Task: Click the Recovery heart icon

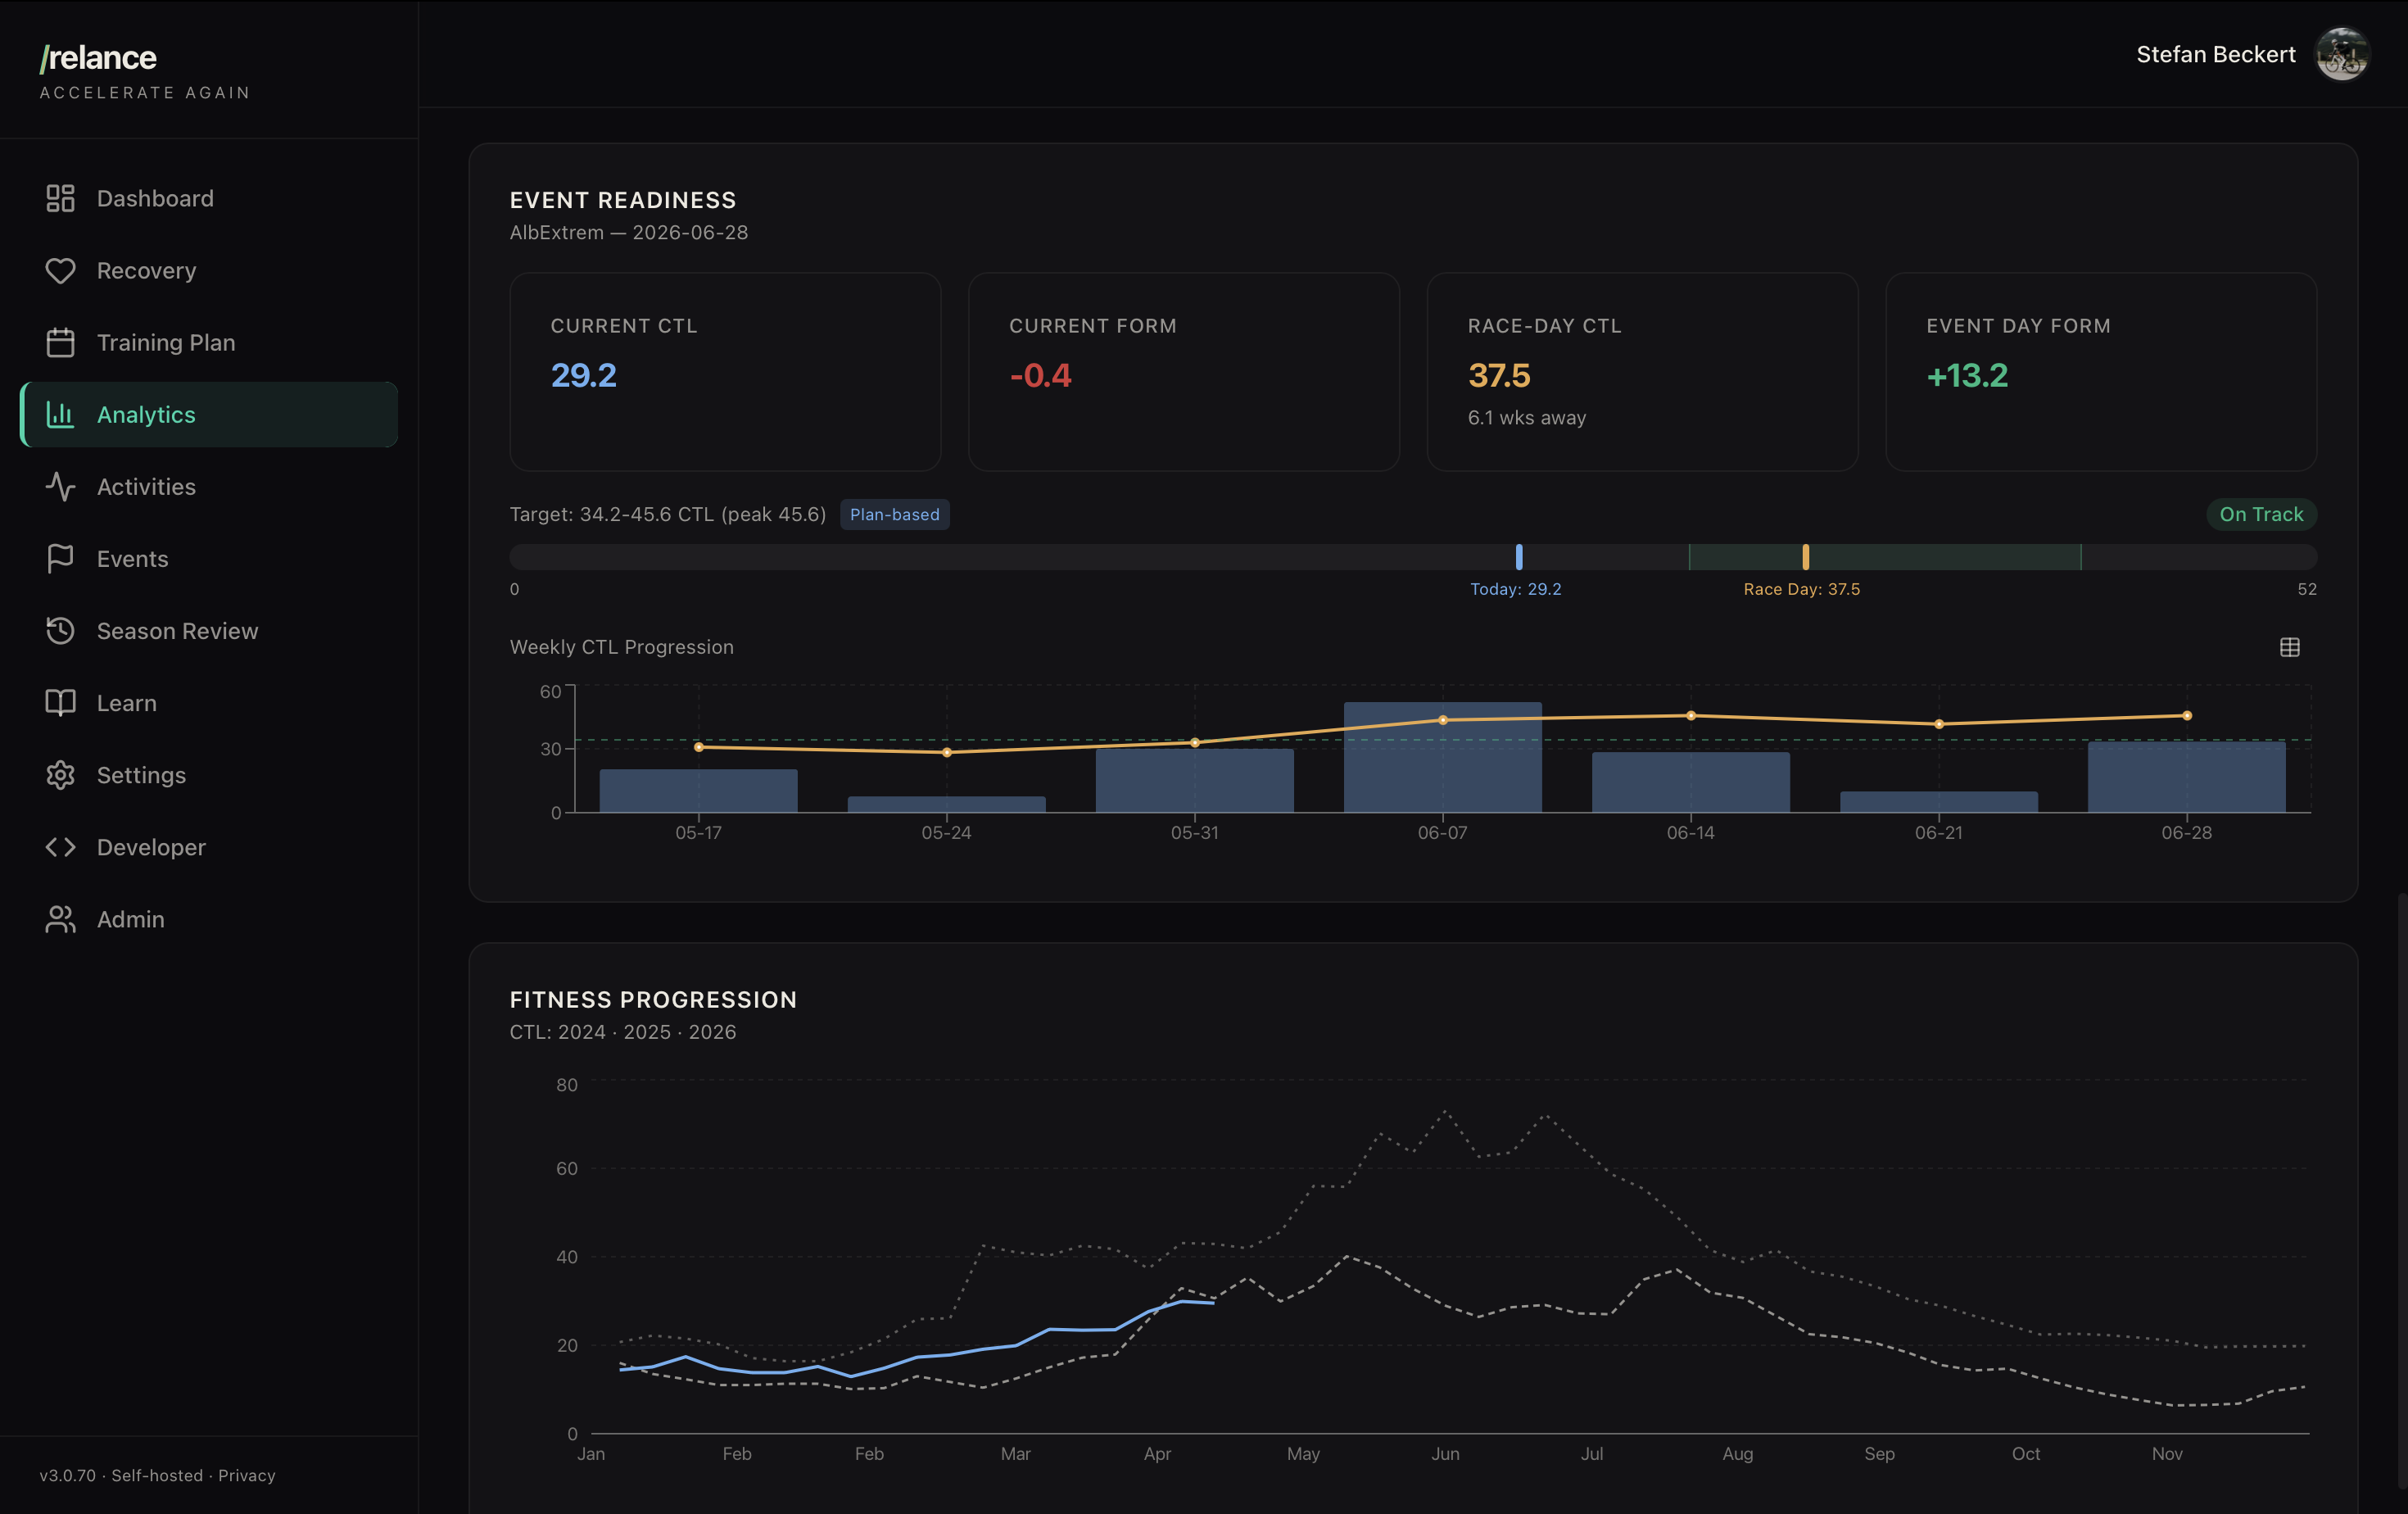Action: coord(60,270)
